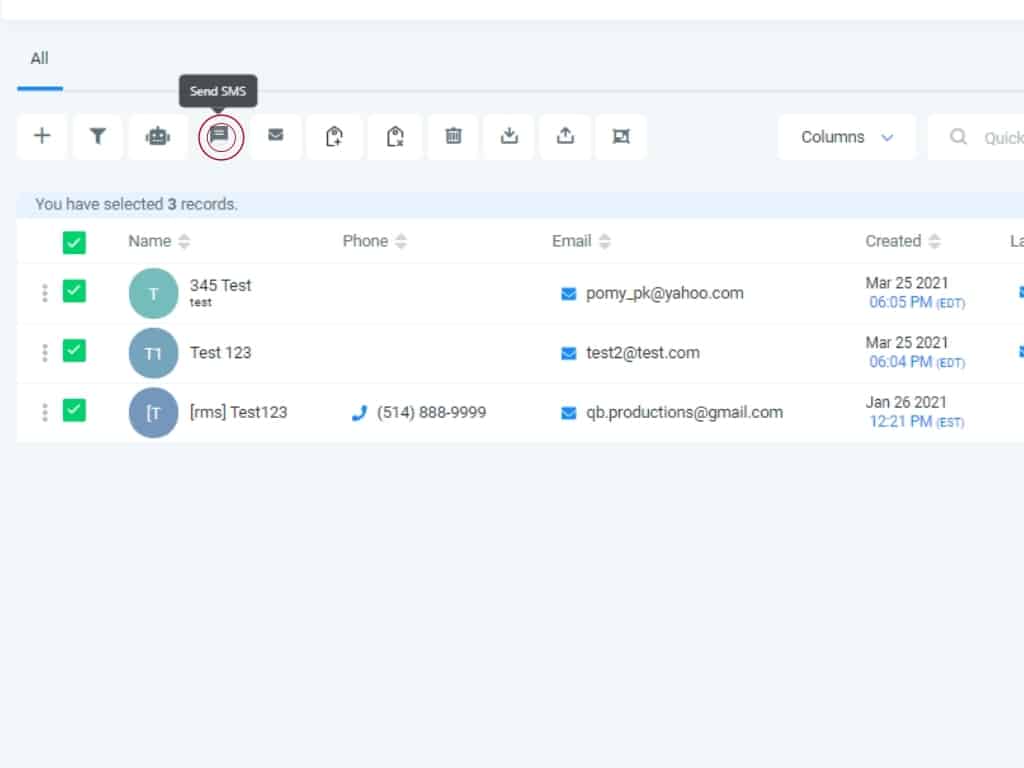Click the Send SMS icon
This screenshot has height=768, width=1024.
(219, 136)
